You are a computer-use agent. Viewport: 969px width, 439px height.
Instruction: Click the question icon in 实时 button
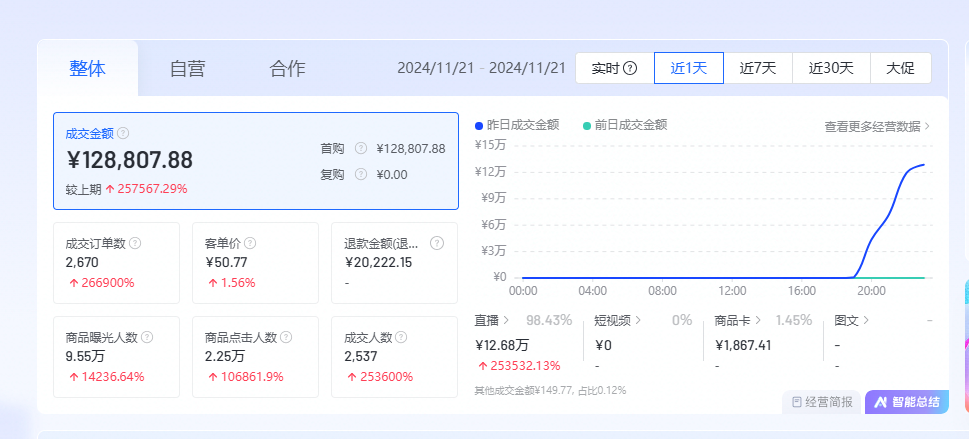[630, 68]
